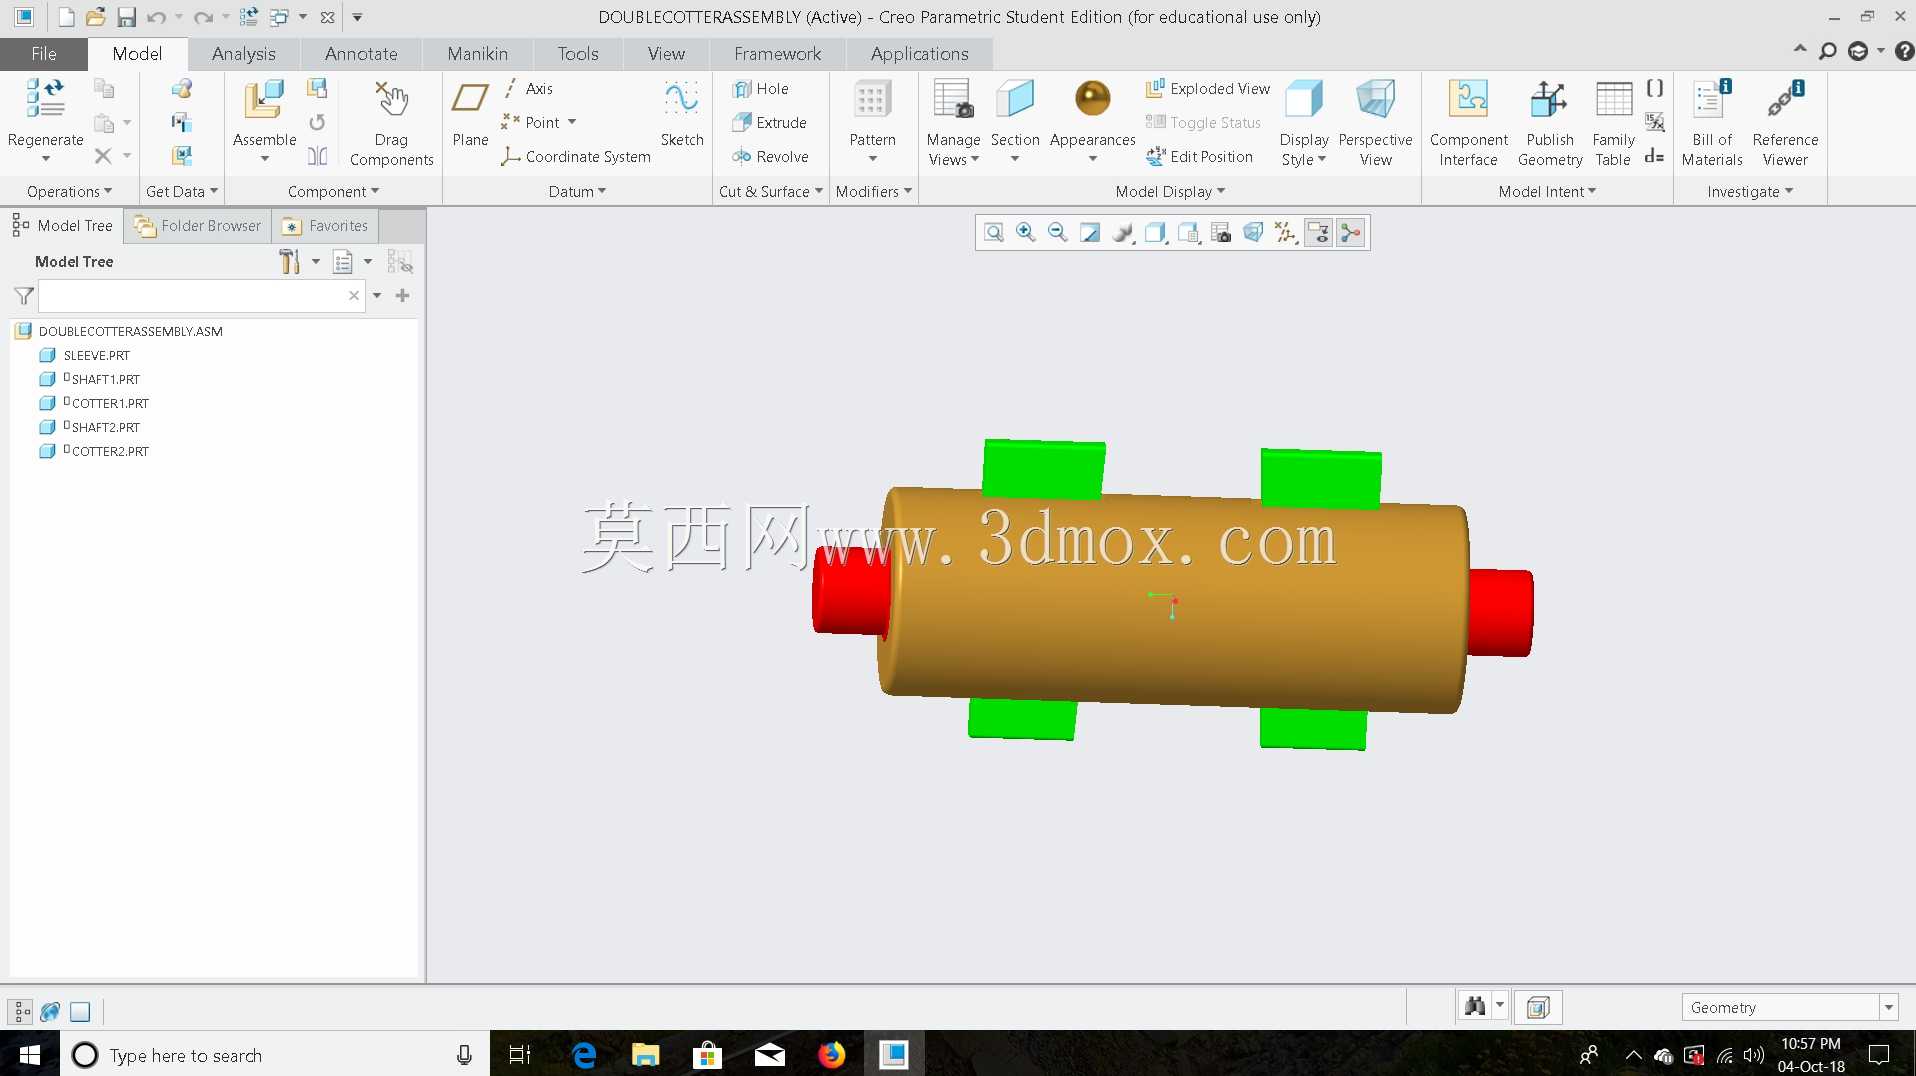Screen dimensions: 1916x1076
Task: Click the Display Style button
Action: pos(1304,121)
